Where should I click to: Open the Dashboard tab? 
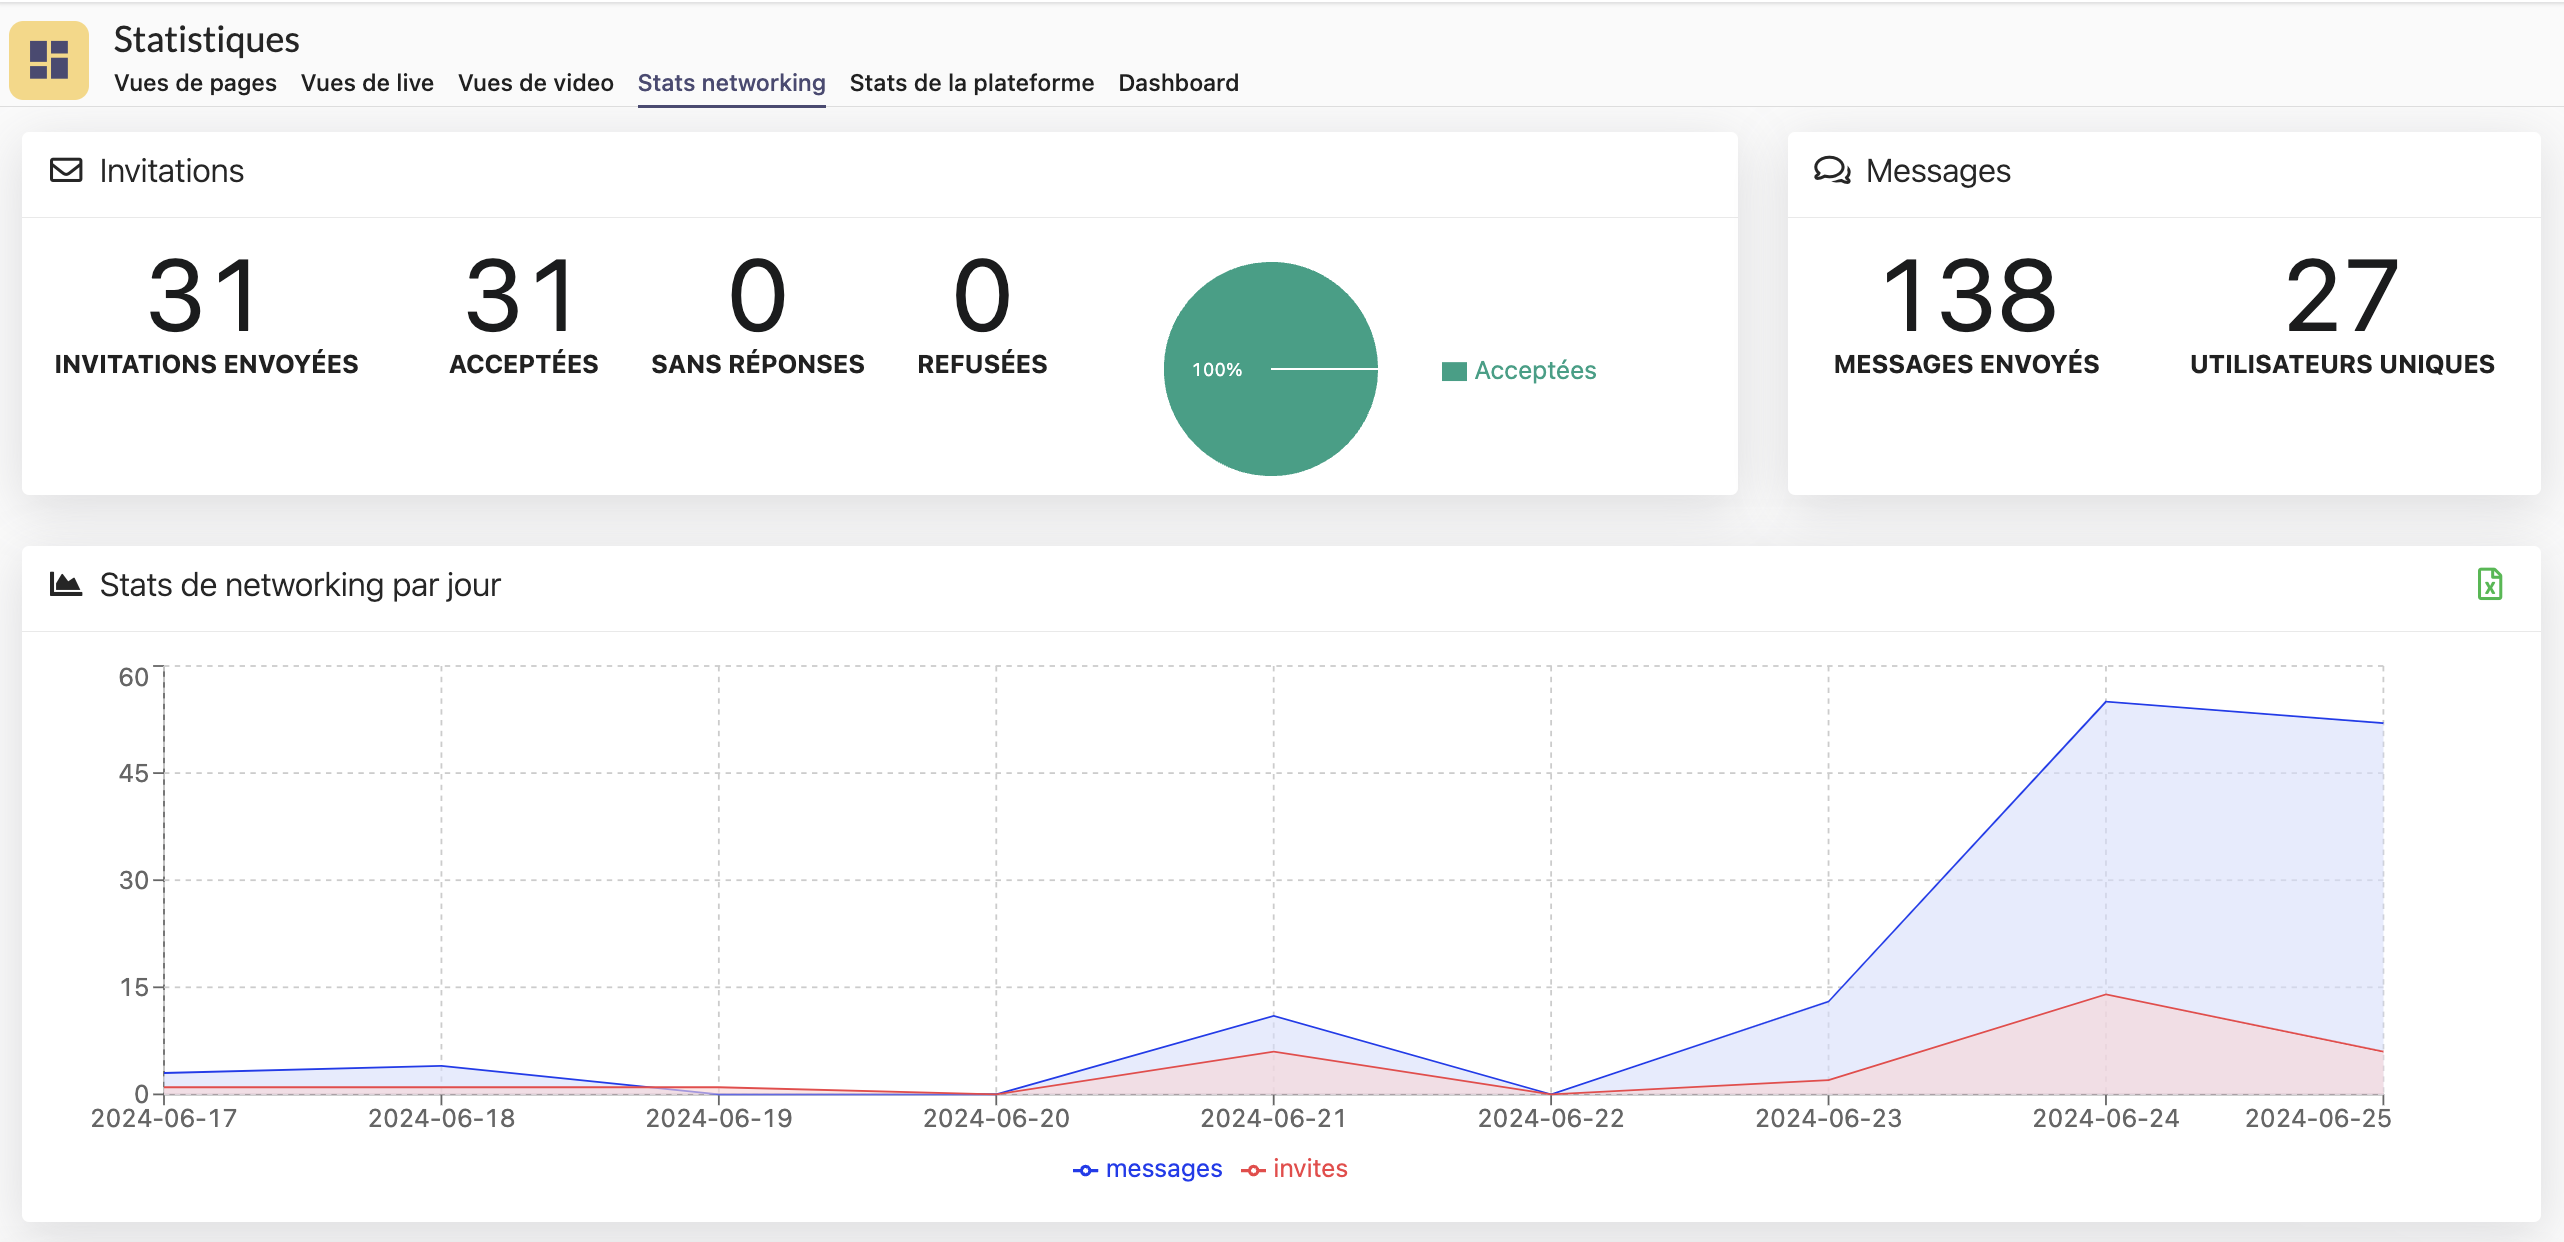click(1178, 83)
